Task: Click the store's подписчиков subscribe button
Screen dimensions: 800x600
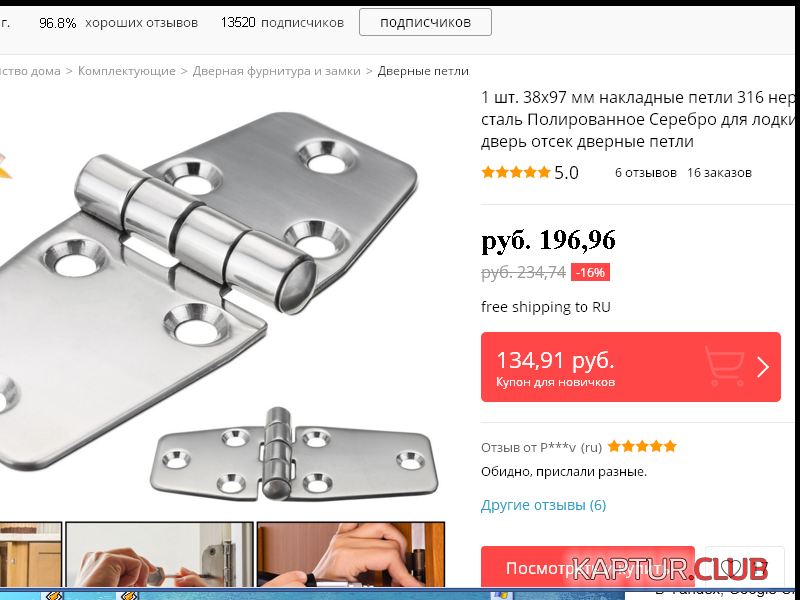Action: (x=425, y=22)
